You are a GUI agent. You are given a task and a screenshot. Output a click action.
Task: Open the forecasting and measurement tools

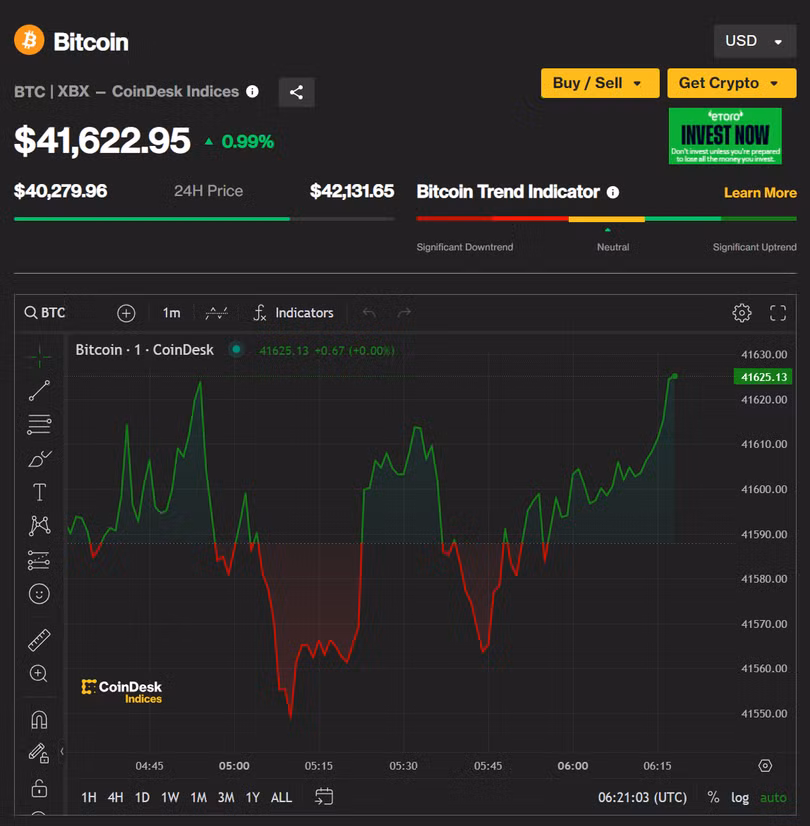(39, 560)
